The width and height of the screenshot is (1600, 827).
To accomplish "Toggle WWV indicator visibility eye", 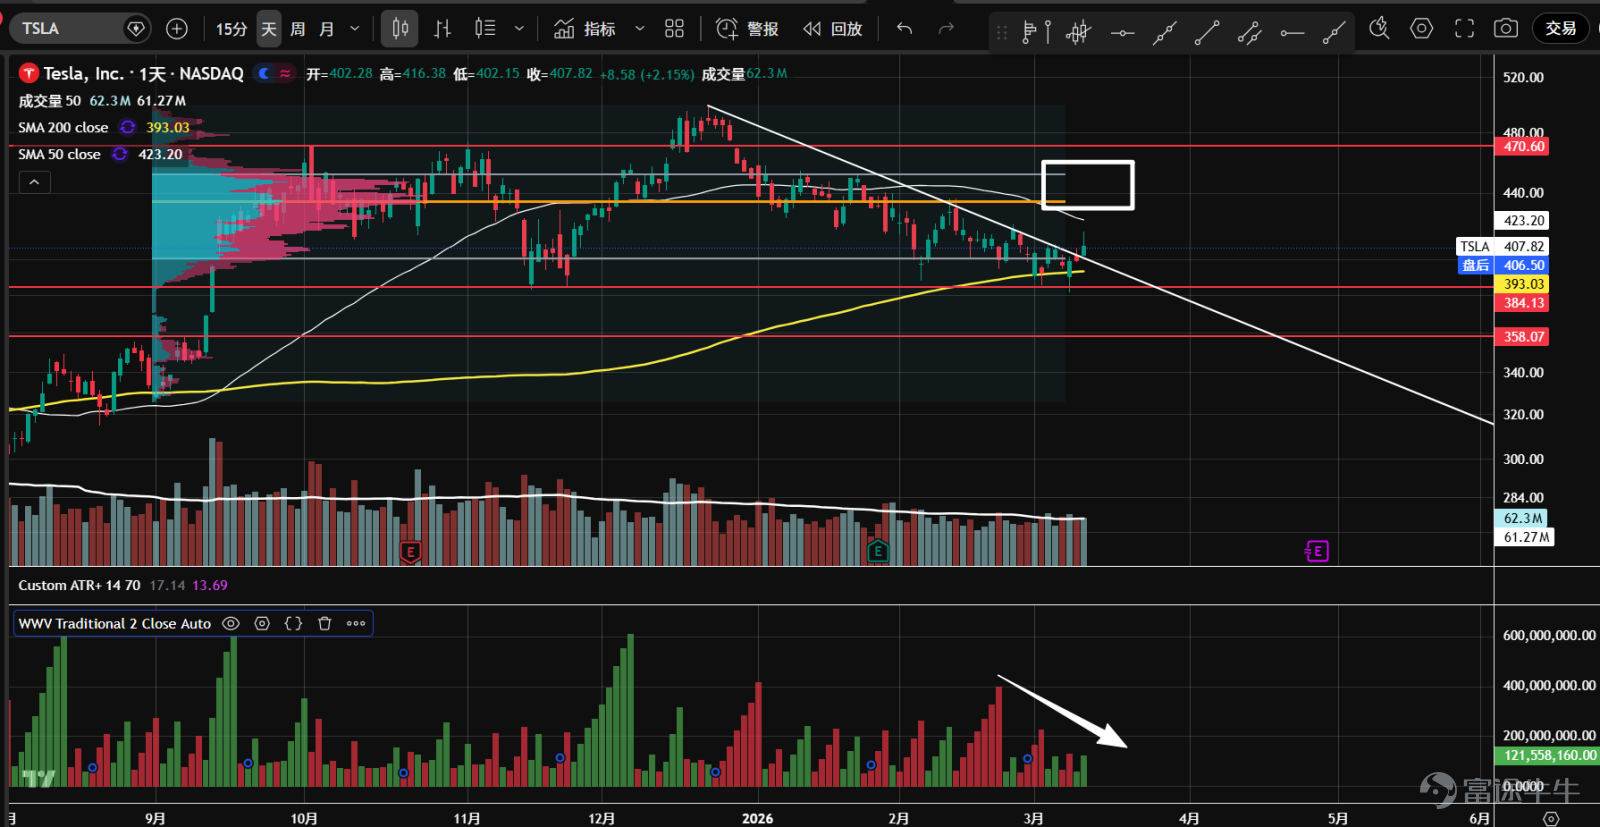I will click(231, 623).
